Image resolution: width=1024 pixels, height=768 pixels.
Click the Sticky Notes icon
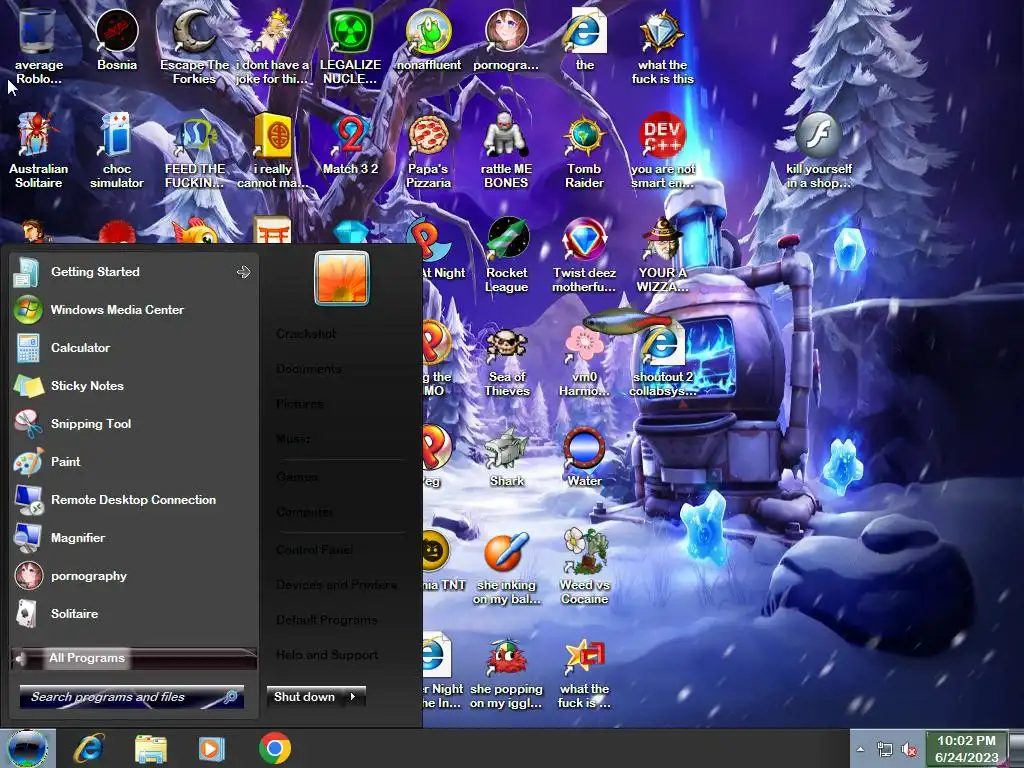point(28,385)
